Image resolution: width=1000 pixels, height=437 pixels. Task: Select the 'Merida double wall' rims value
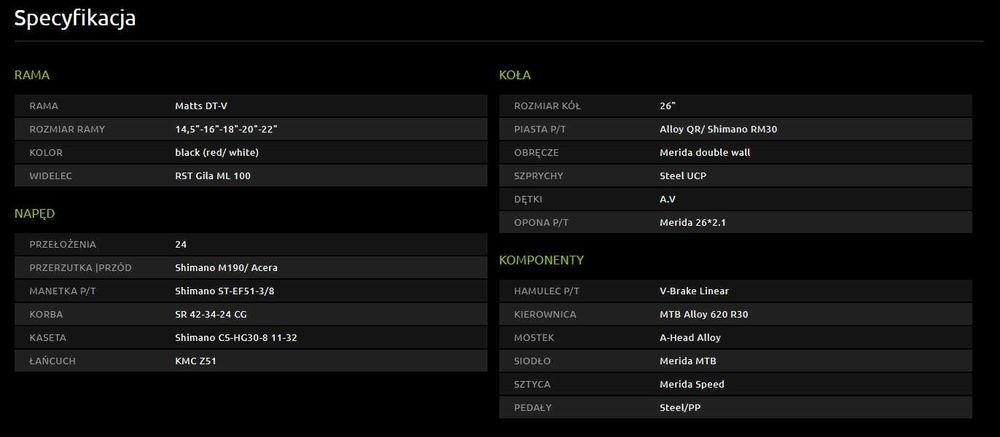point(705,152)
